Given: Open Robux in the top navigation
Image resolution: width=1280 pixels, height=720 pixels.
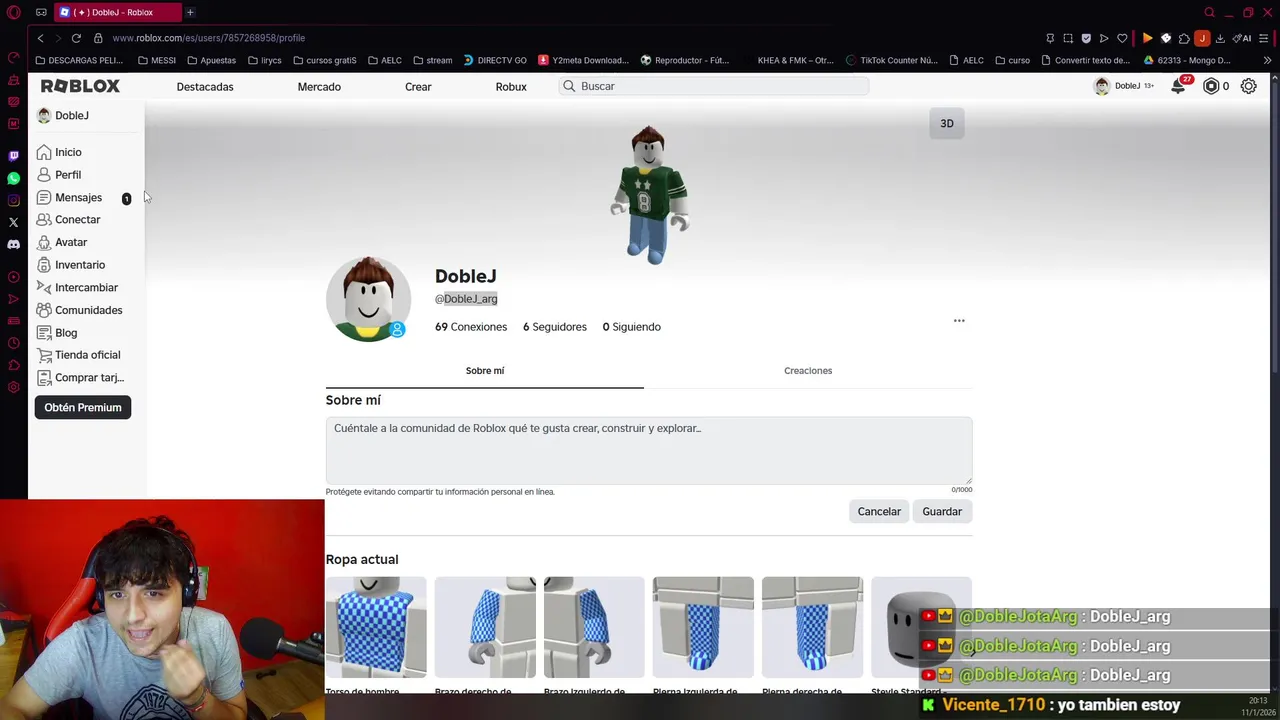Looking at the screenshot, I should click(511, 87).
